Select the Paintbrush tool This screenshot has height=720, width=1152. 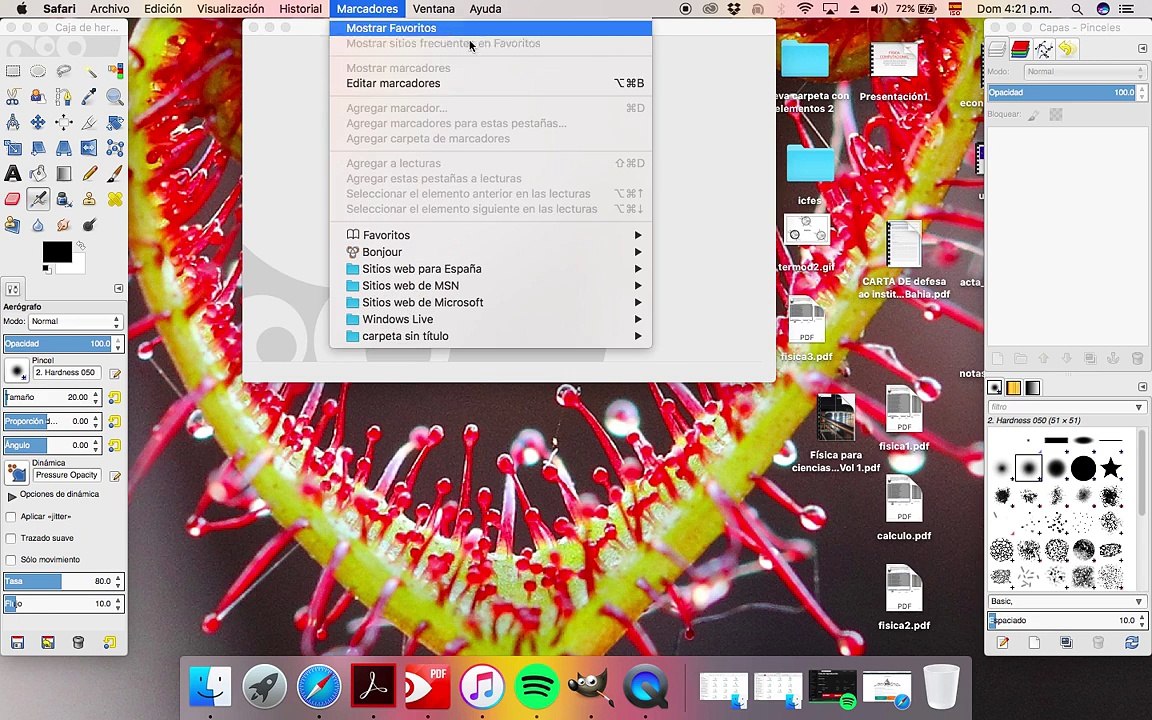point(115,174)
